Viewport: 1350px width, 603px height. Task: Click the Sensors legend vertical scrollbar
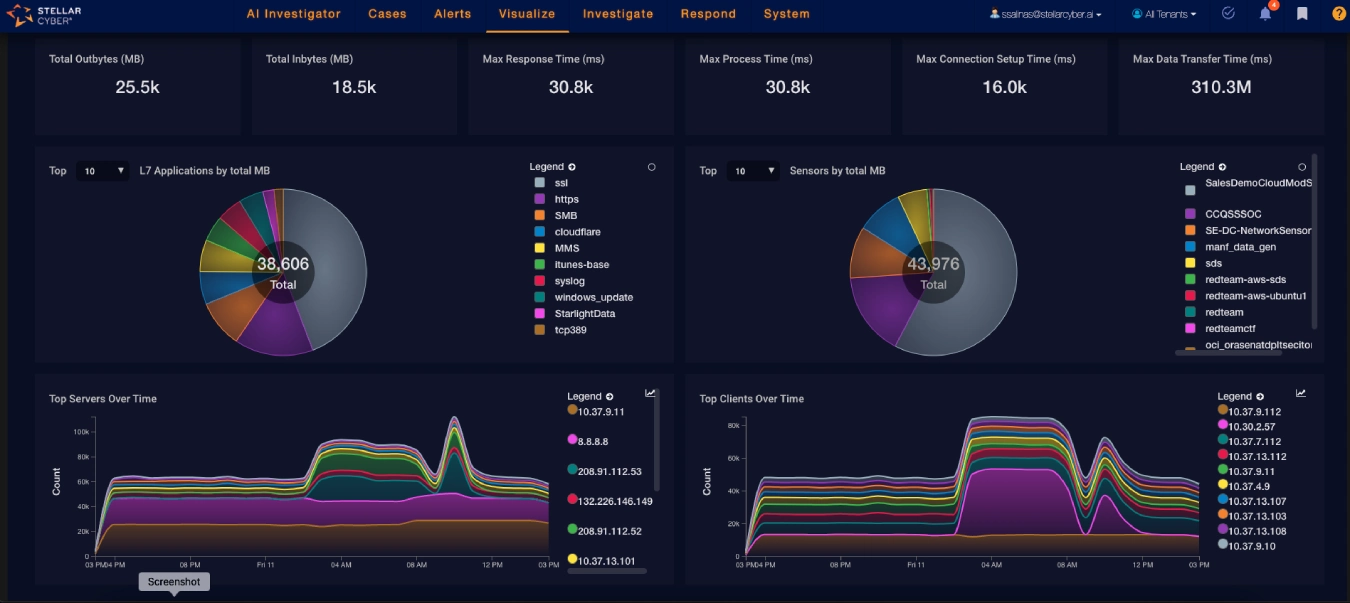(1314, 240)
